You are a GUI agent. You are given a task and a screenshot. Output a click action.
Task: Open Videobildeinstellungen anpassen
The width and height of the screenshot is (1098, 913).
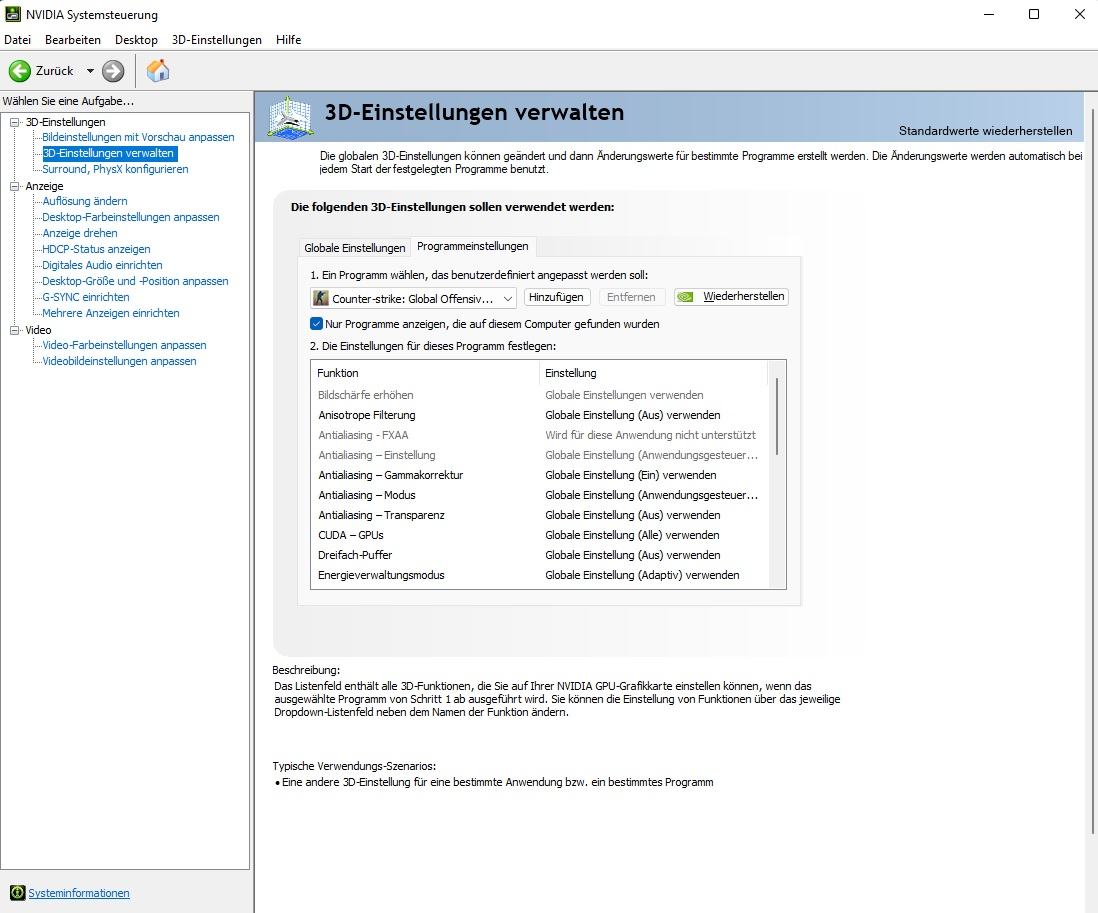119,361
